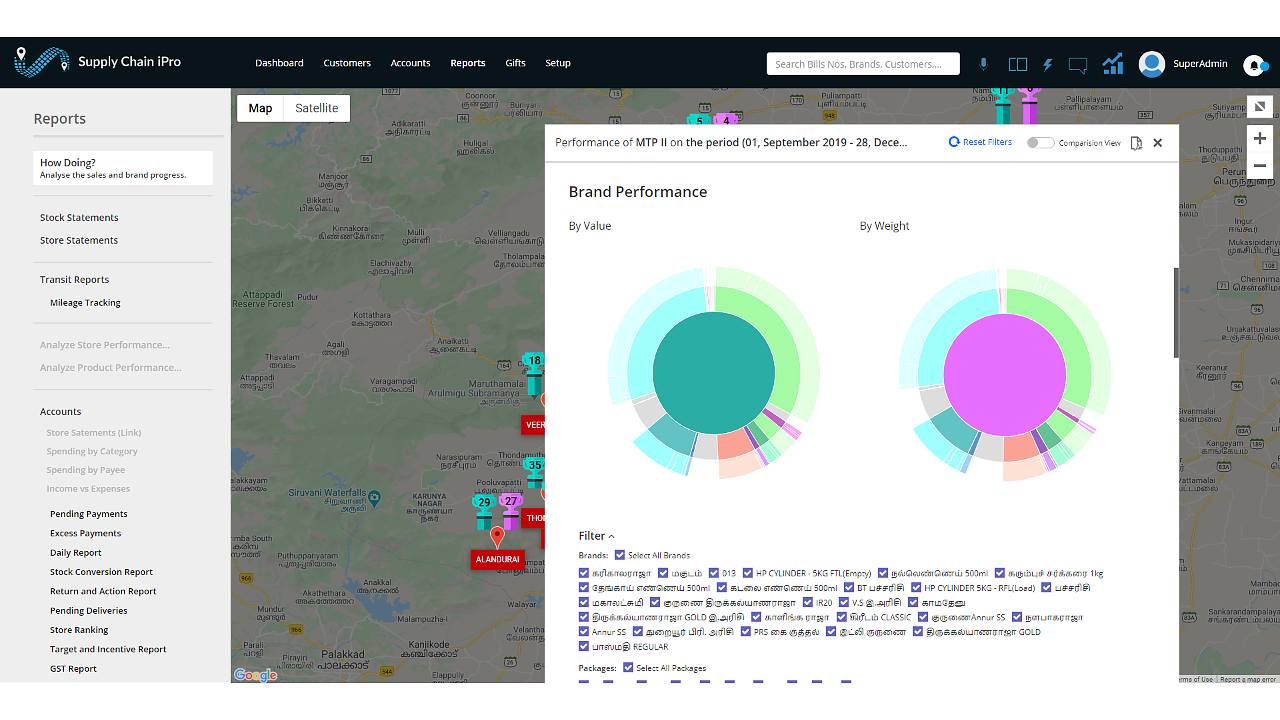Click the search bills, brands, customers field

[x=862, y=64]
